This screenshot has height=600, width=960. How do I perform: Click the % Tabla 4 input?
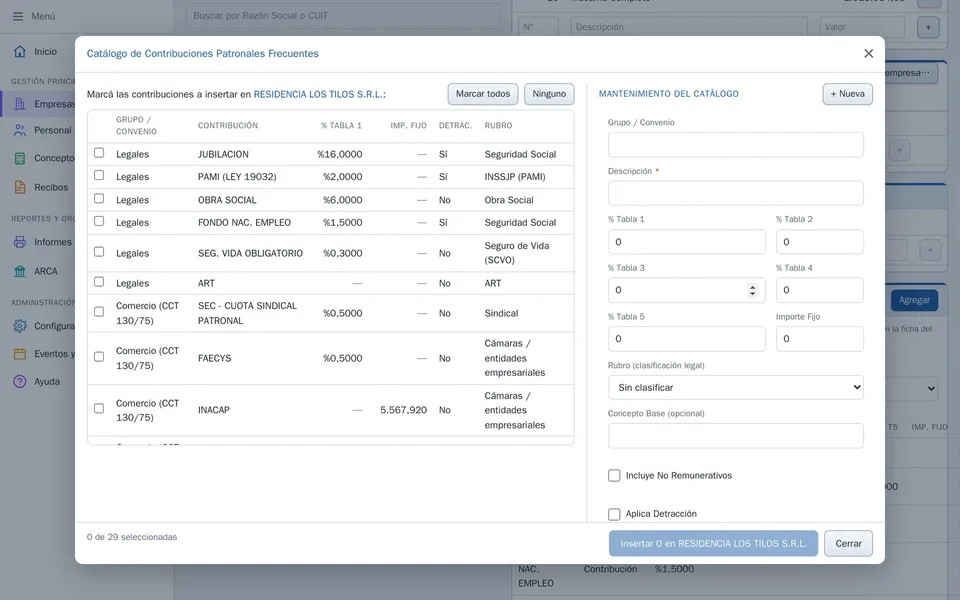(820, 290)
